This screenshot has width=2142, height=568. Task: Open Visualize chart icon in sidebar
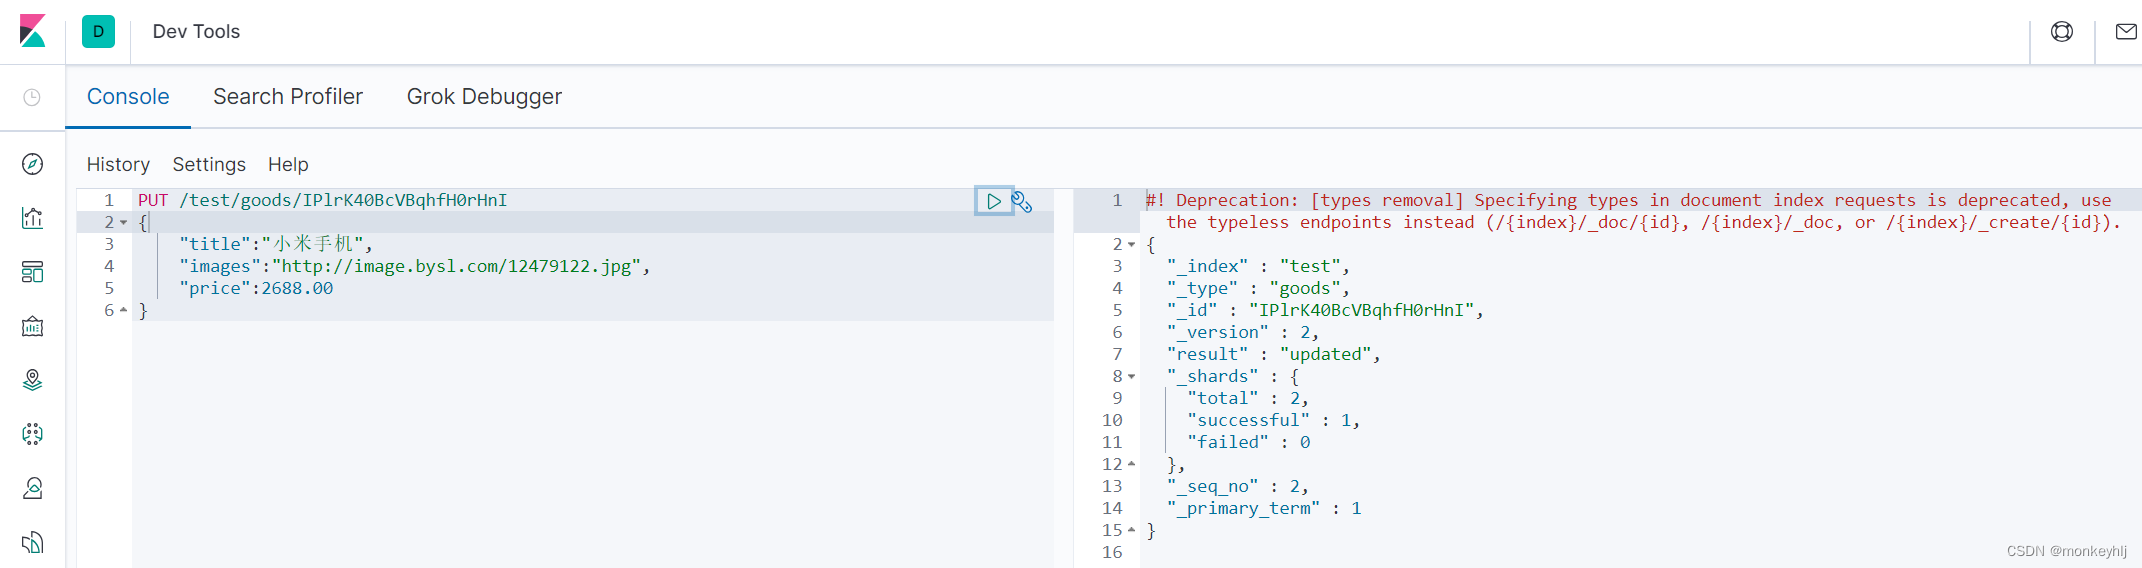coord(32,218)
